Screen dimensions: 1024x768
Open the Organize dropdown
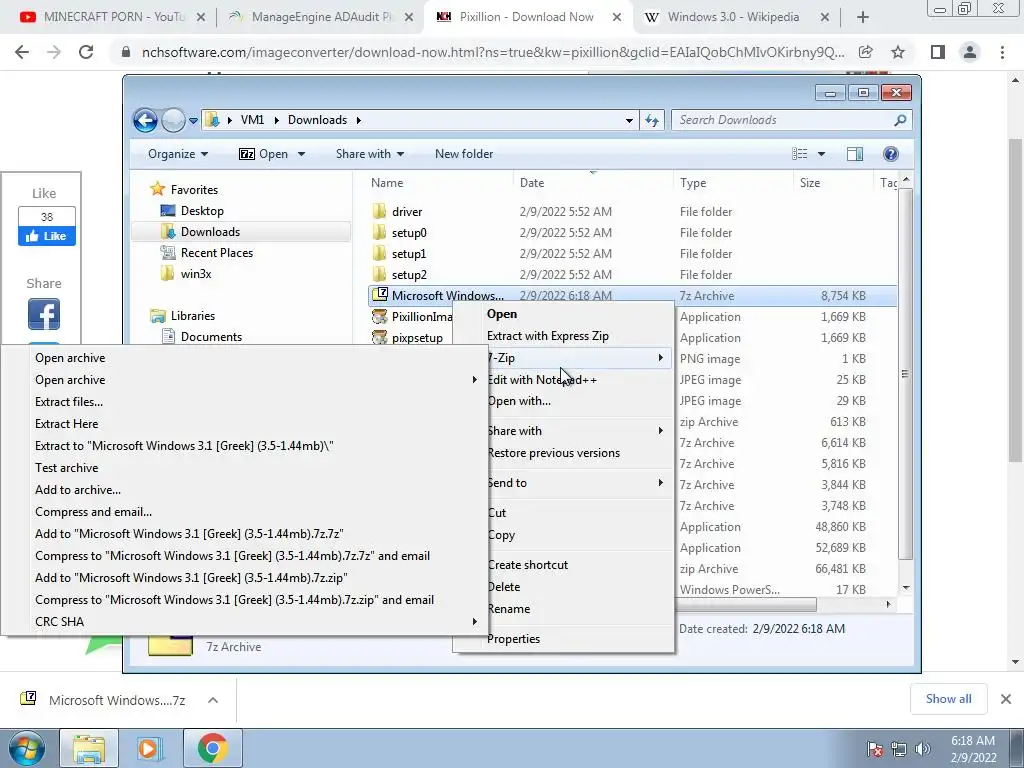(x=178, y=153)
